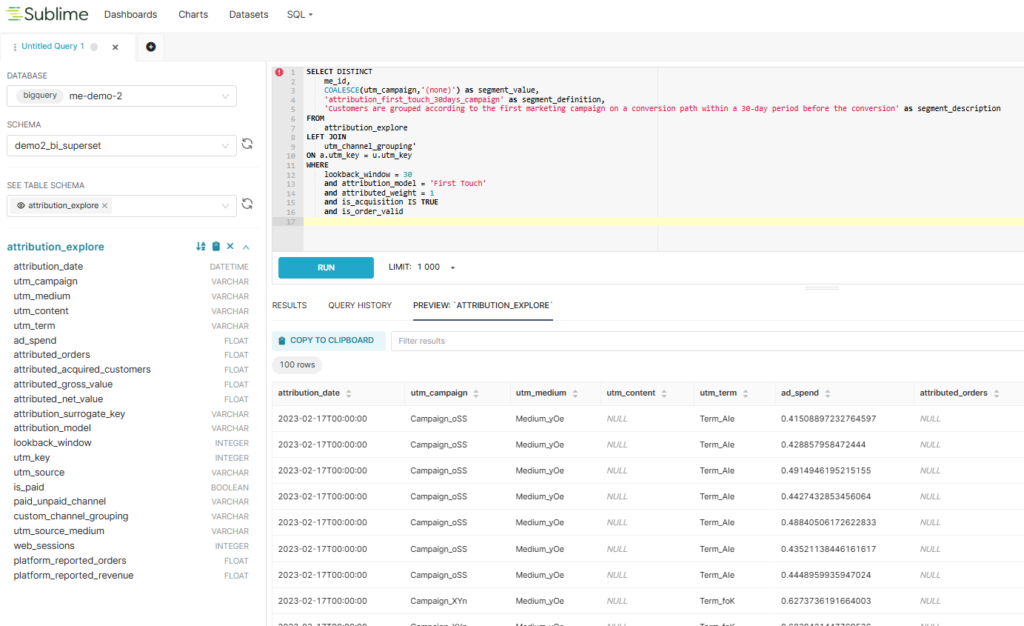Click the error marker on line 1
Image resolution: width=1024 pixels, height=626 pixels.
coord(279,72)
